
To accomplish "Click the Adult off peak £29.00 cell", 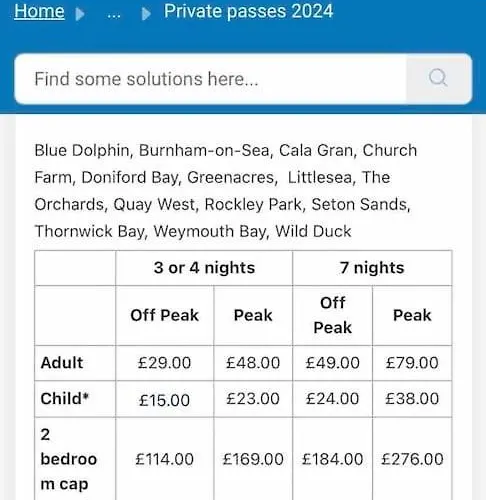I will 165,363.
